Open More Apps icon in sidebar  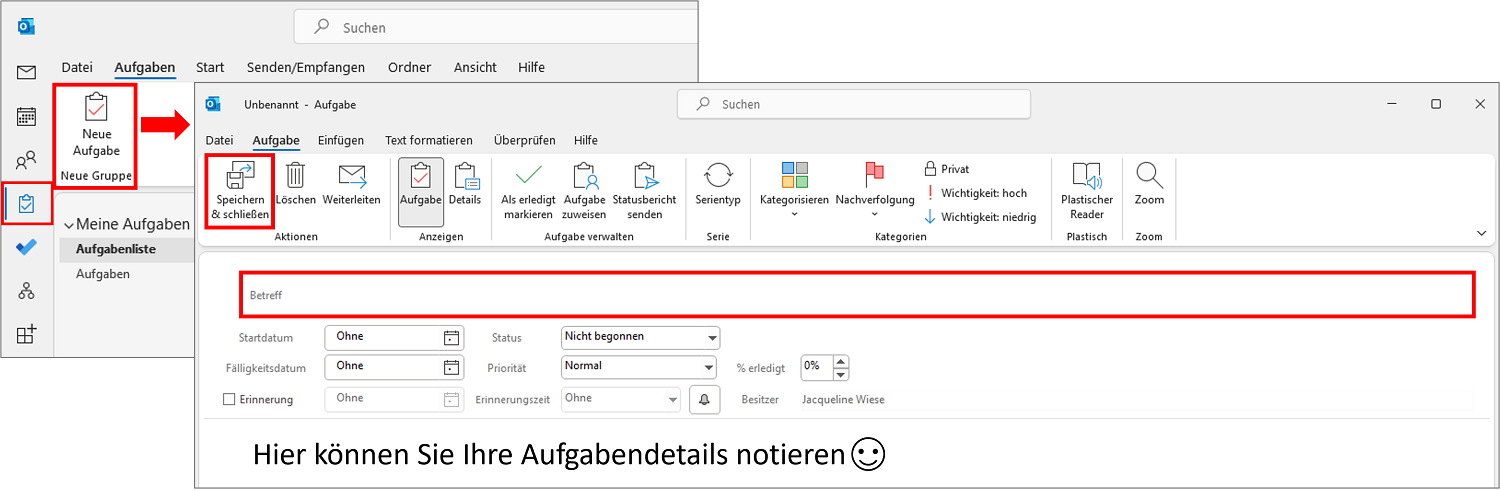pyautogui.click(x=26, y=335)
